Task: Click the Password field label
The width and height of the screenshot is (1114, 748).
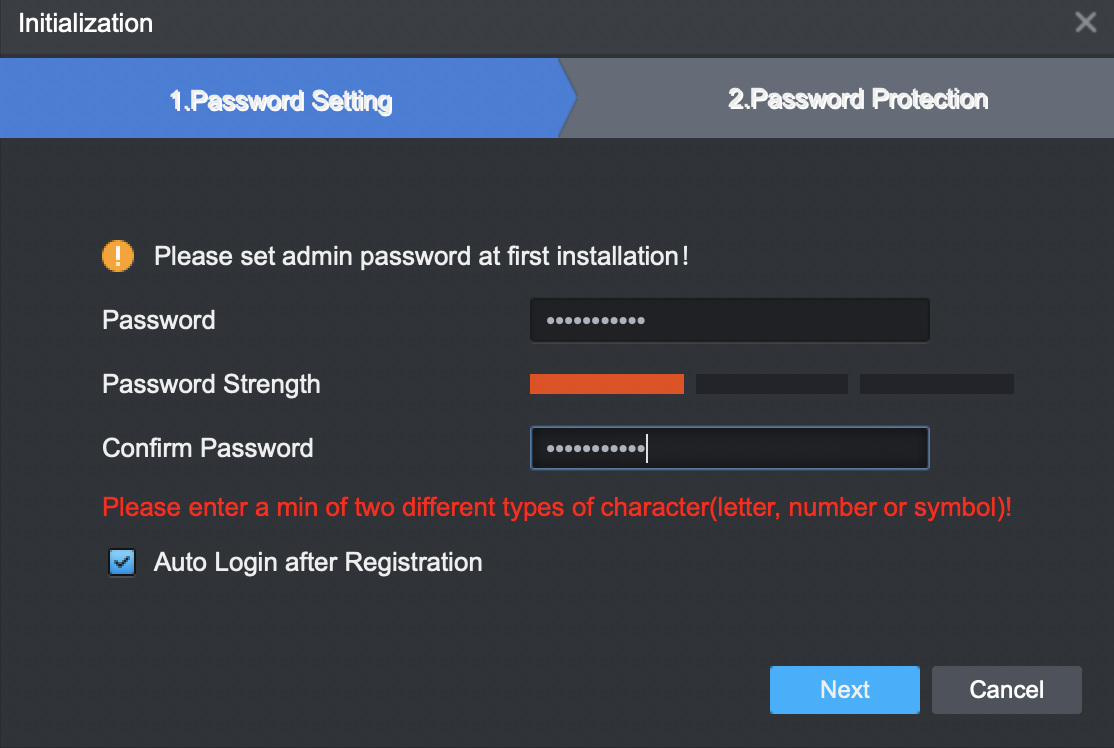Action: [159, 320]
